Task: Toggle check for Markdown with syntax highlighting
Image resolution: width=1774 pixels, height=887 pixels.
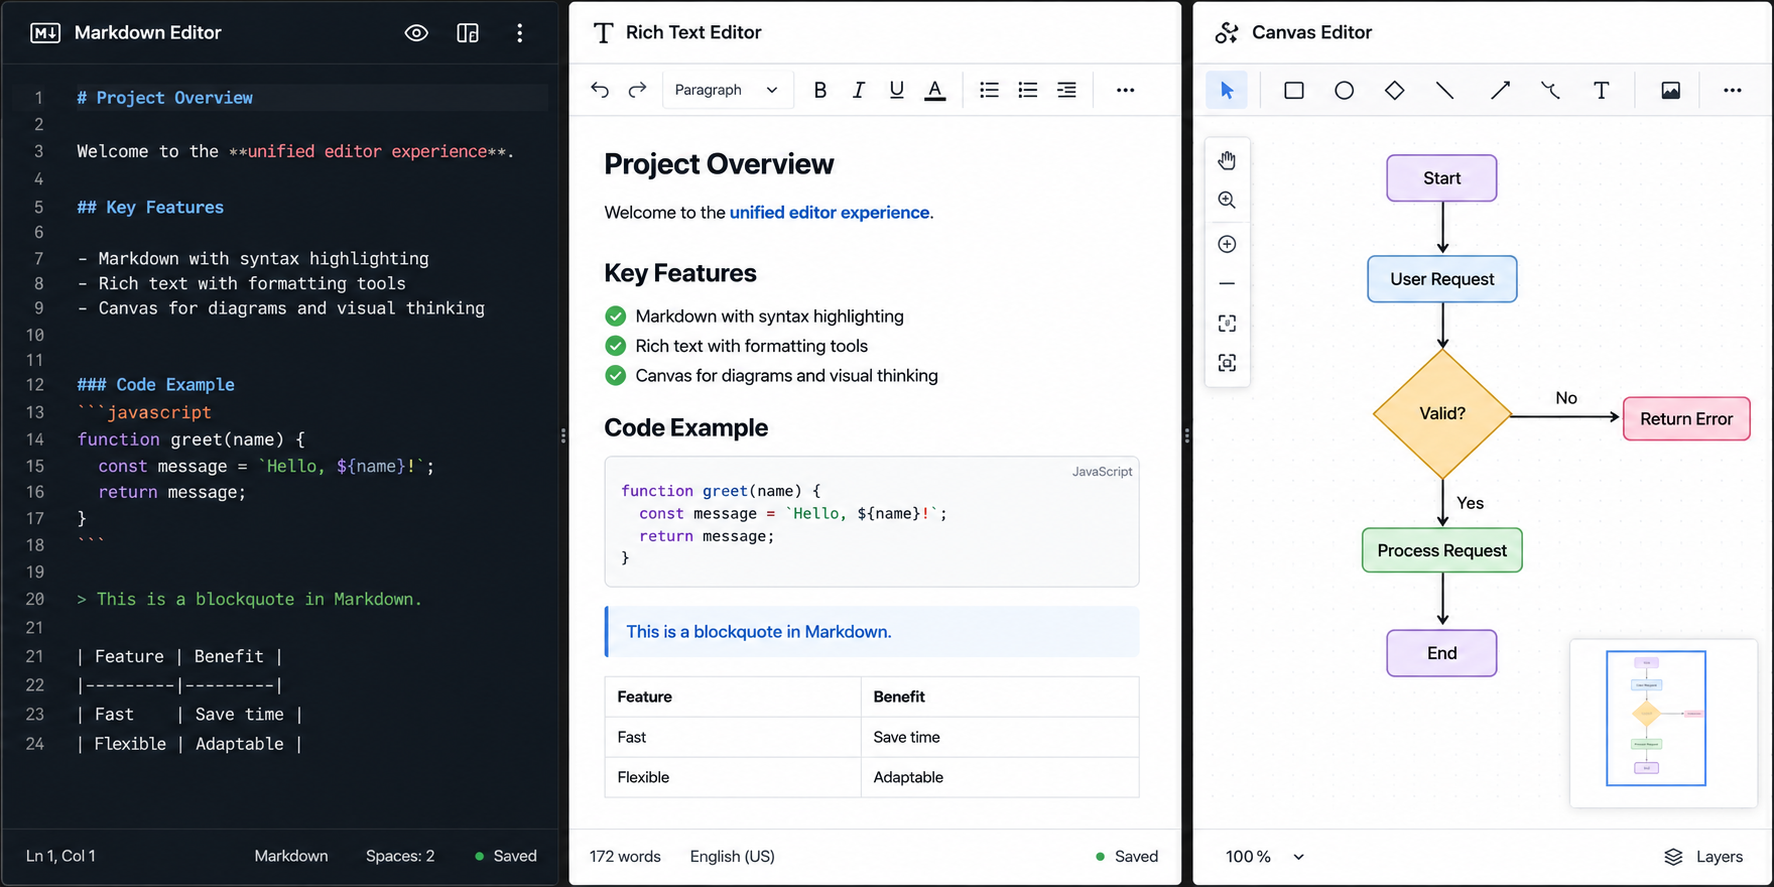Action: [x=615, y=316]
